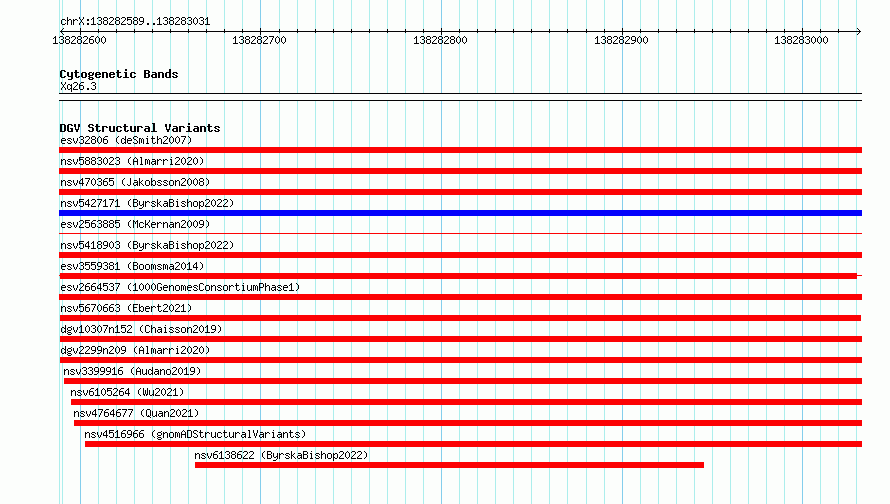Open nsv4516966 (gnomADStructuralVariants) label
This screenshot has height=504, width=890.
(195, 434)
